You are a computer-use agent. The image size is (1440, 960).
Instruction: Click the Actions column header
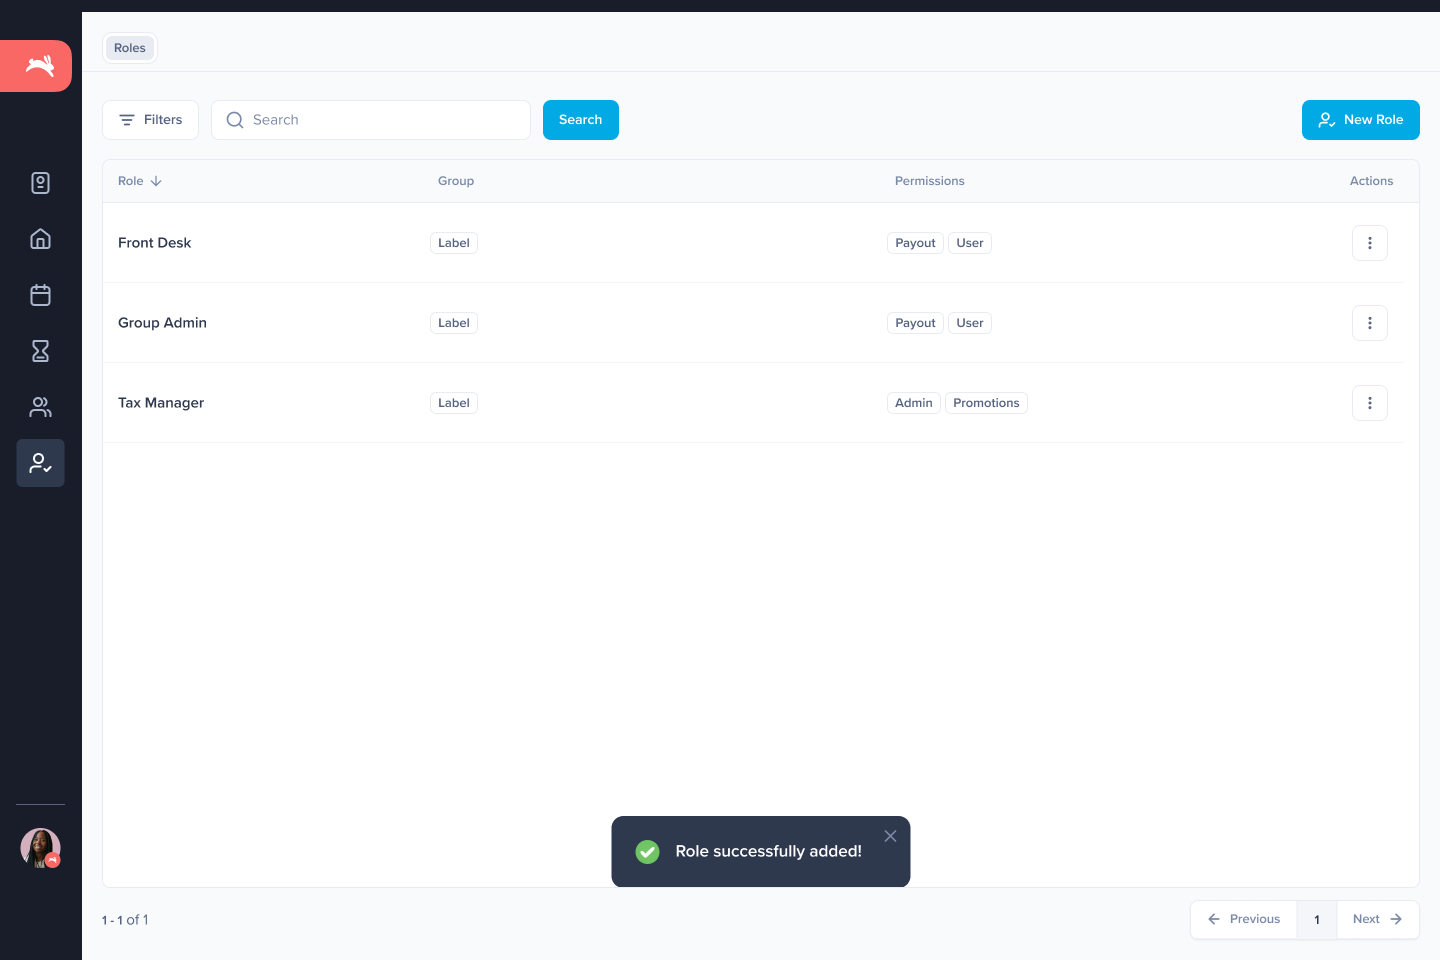tap(1371, 181)
